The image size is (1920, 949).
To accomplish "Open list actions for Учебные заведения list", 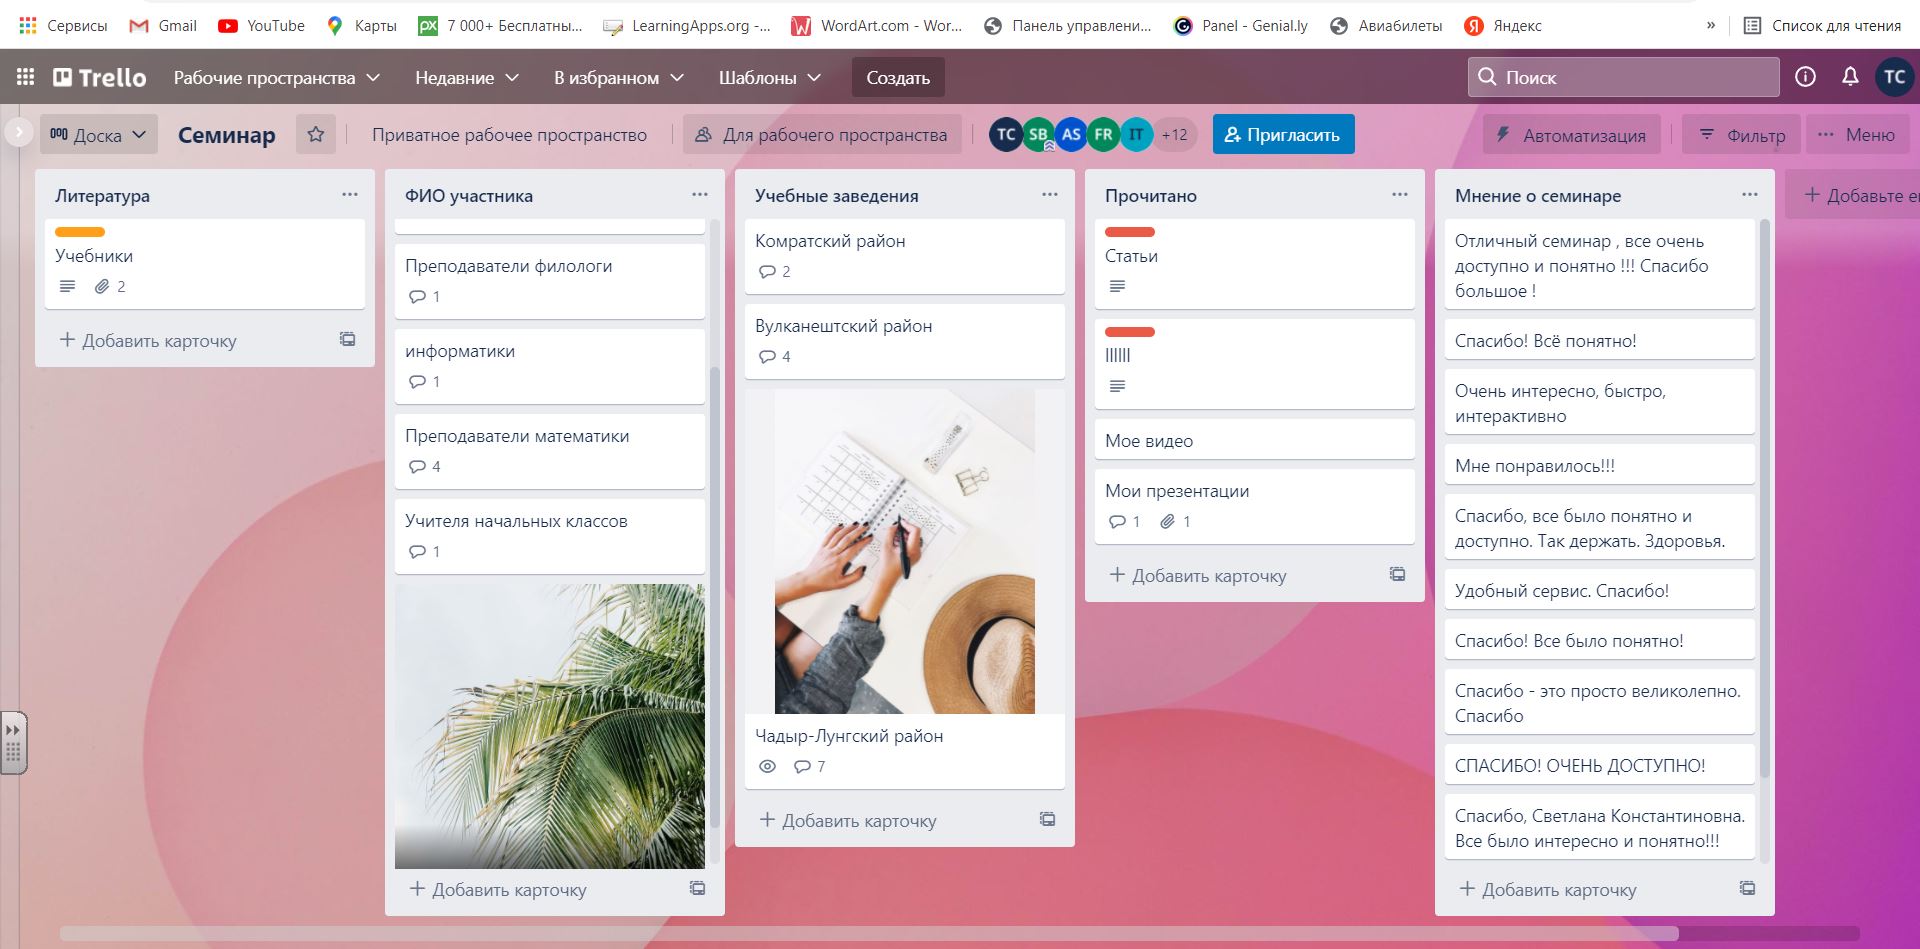I will click(x=1049, y=195).
